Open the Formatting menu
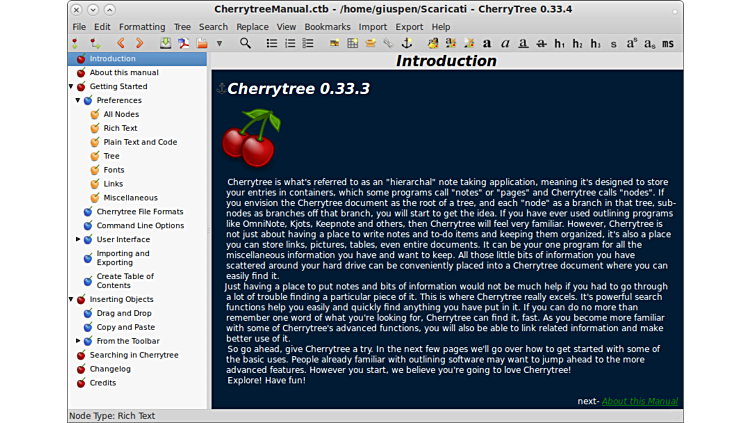Screen dimensions: 752x423 (142, 27)
